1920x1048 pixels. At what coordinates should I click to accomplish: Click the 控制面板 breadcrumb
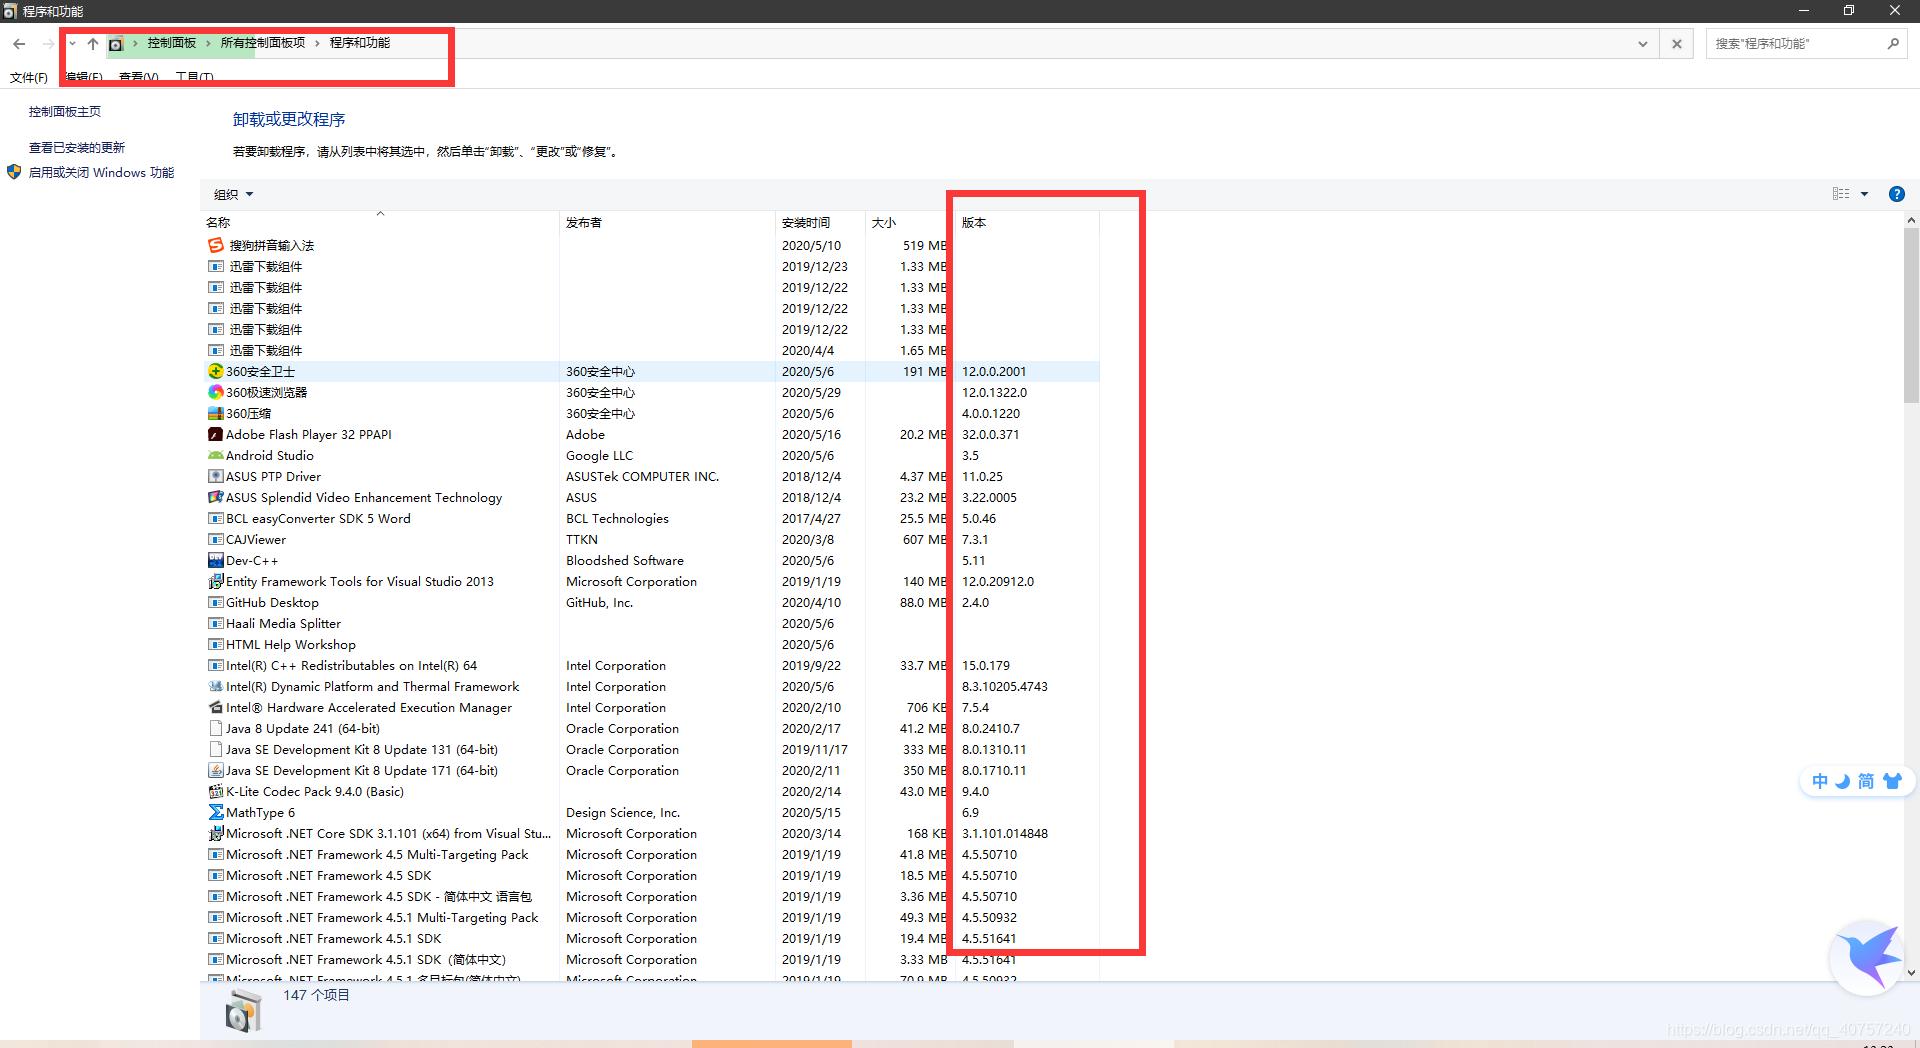click(x=171, y=43)
